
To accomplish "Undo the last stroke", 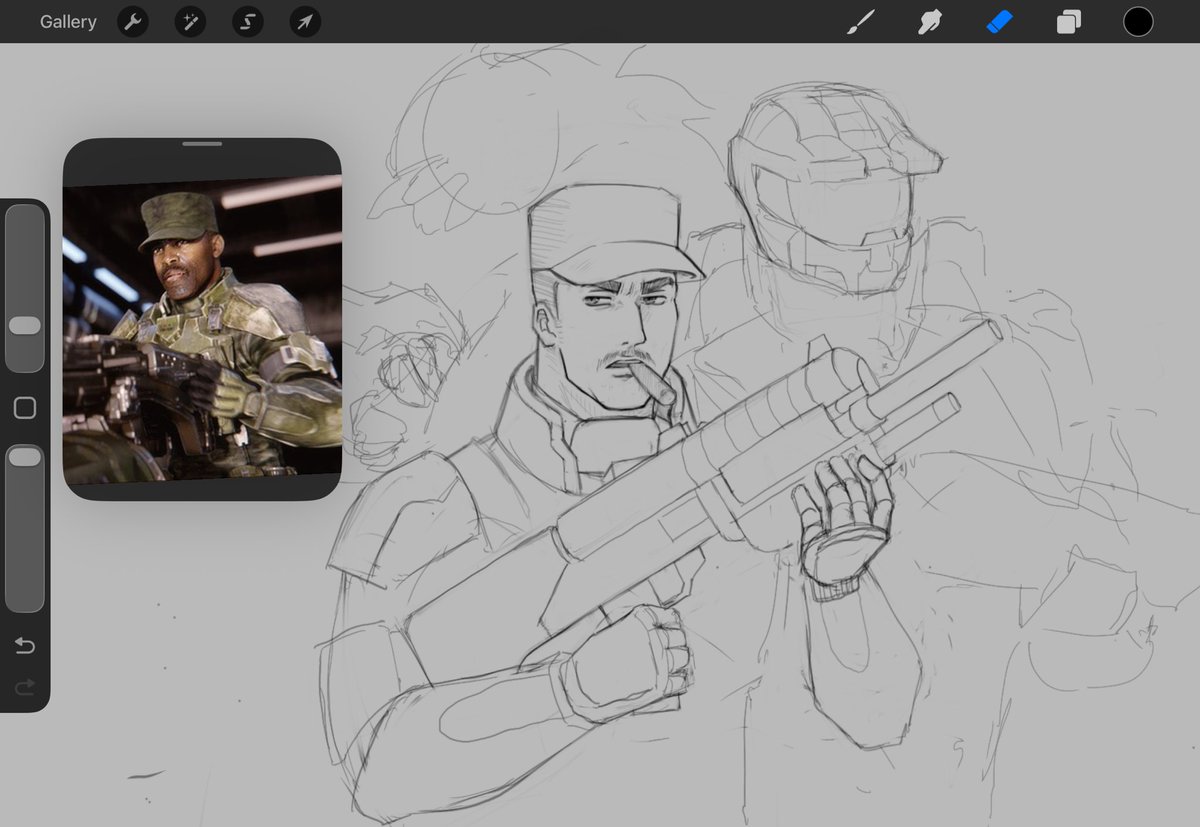I will point(25,646).
